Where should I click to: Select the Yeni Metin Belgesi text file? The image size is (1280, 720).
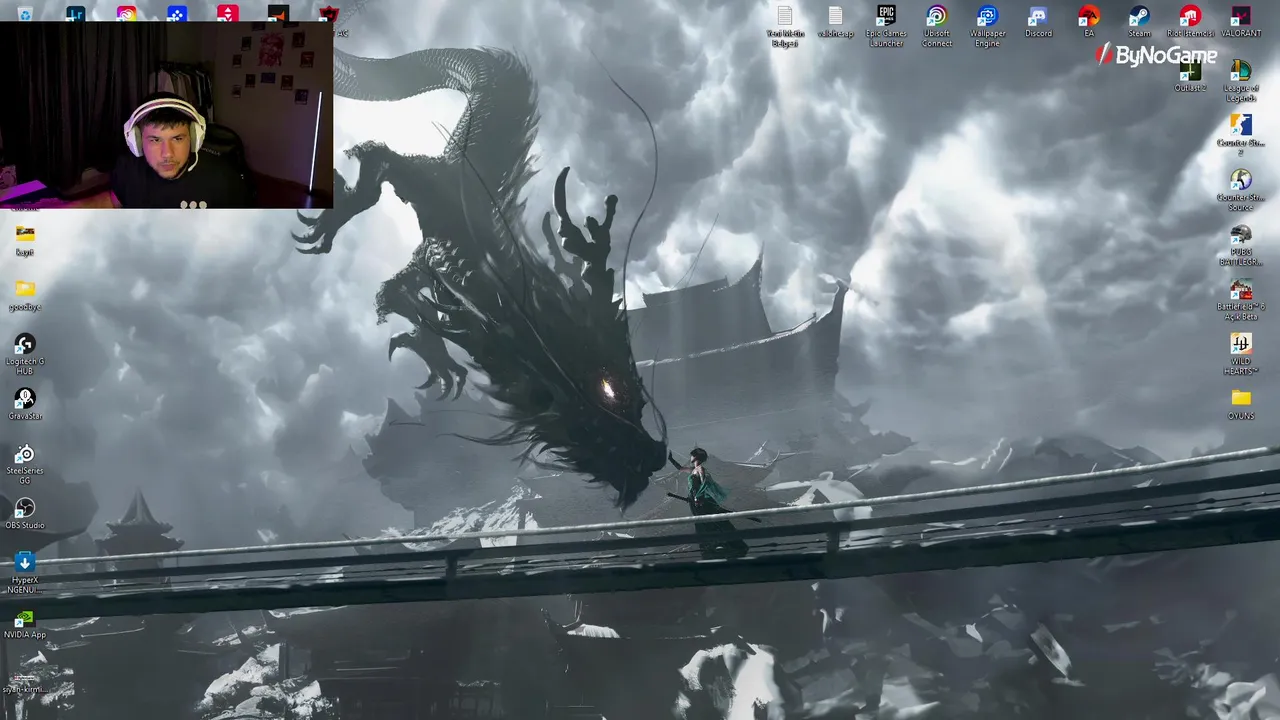[x=785, y=25]
